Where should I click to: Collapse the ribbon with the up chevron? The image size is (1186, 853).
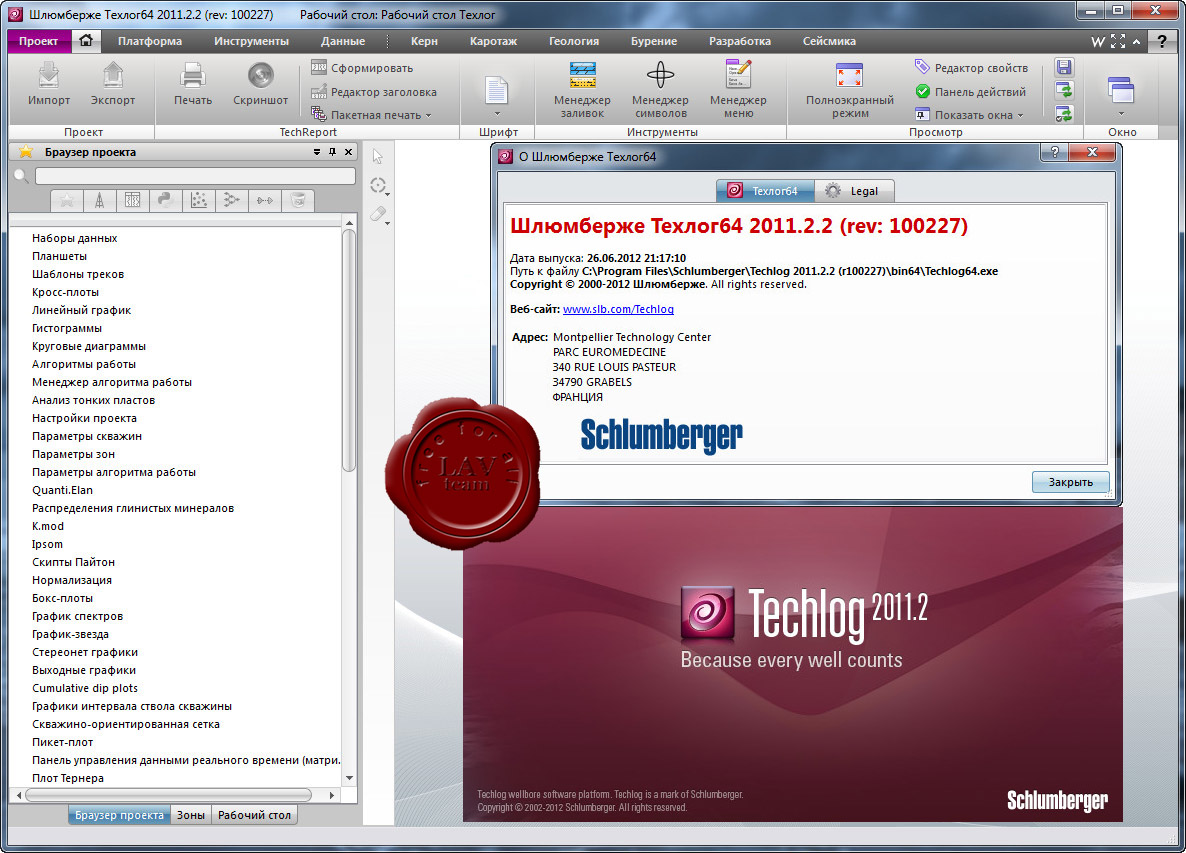[x=1136, y=42]
